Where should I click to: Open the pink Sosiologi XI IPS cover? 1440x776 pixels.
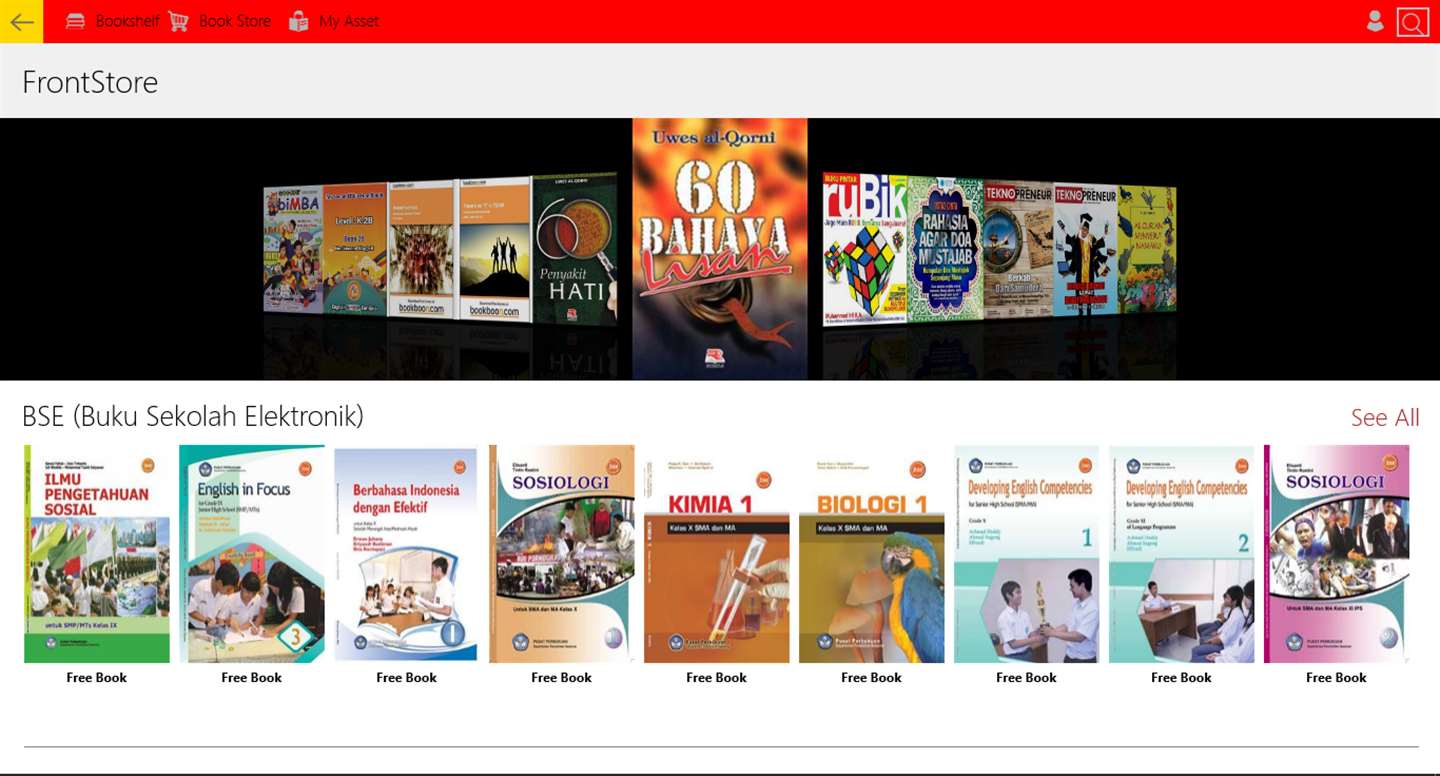click(1337, 554)
